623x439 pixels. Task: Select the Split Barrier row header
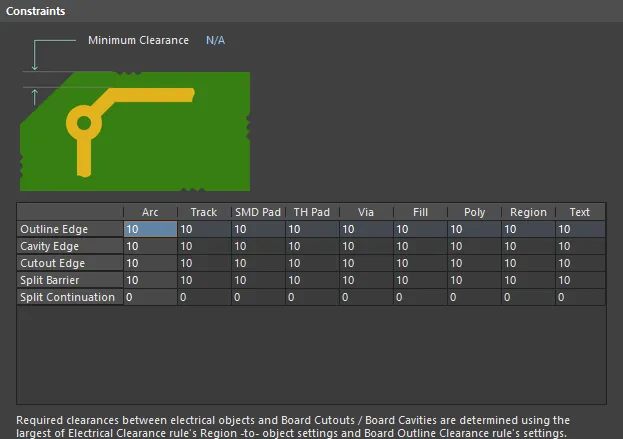70,280
